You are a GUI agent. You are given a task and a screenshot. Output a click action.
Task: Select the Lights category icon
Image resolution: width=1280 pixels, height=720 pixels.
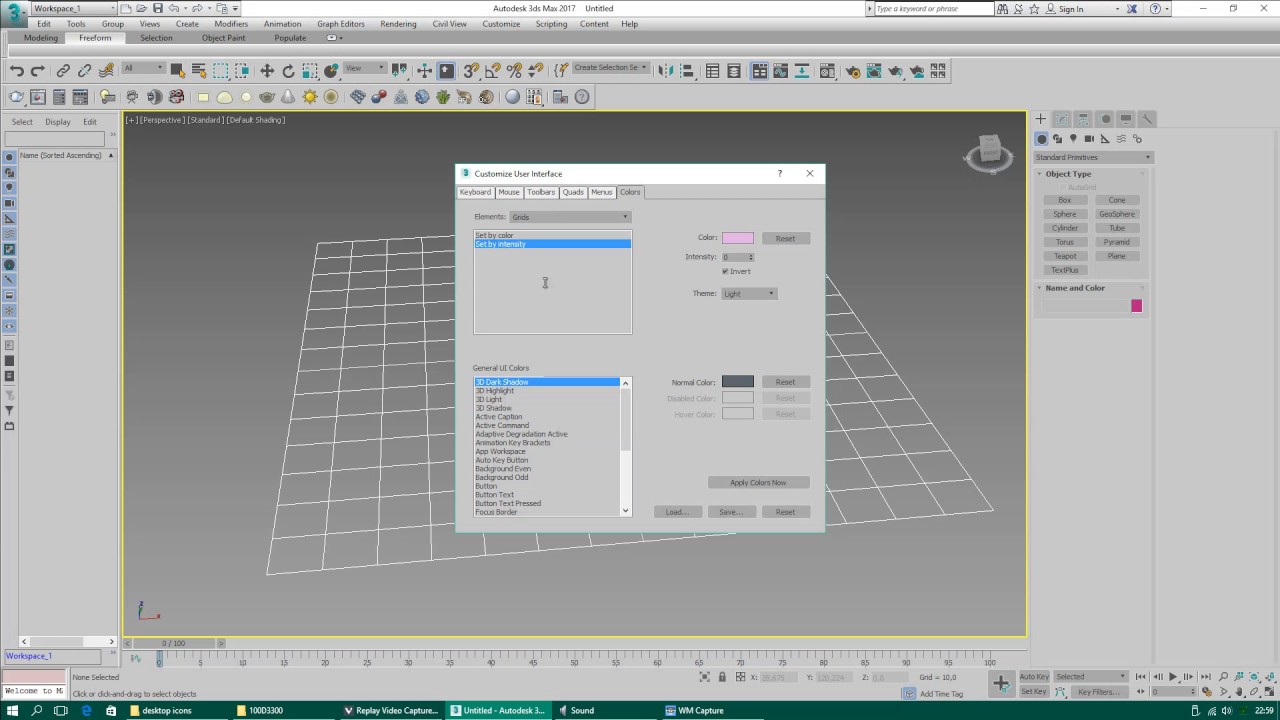click(1073, 139)
